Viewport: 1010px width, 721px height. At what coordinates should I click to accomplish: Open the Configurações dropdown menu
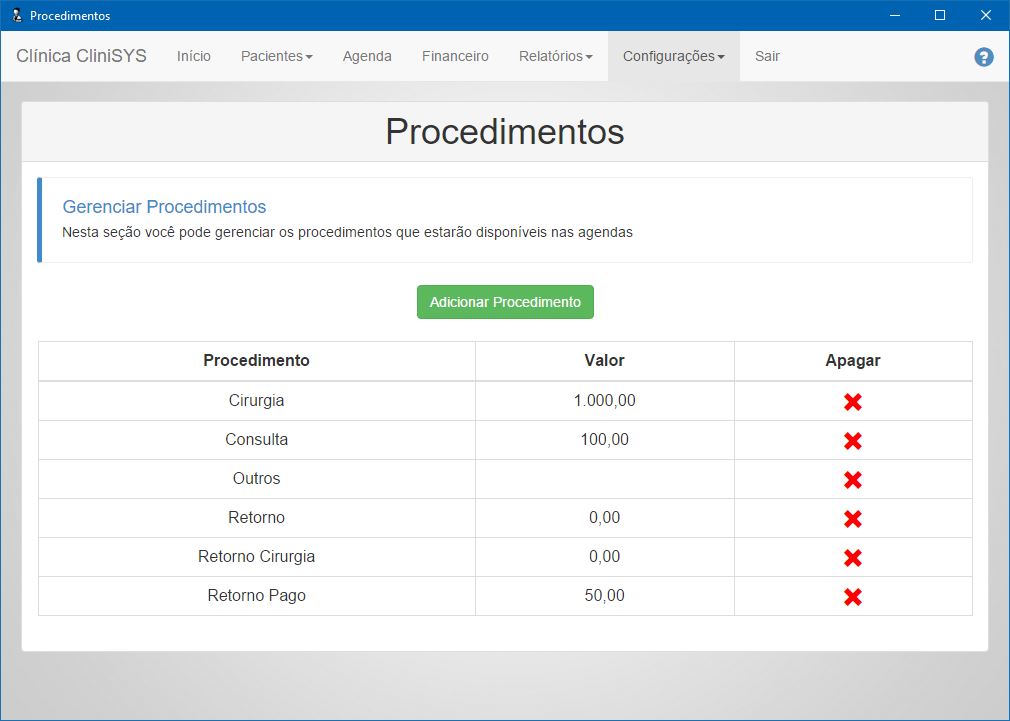coord(673,57)
